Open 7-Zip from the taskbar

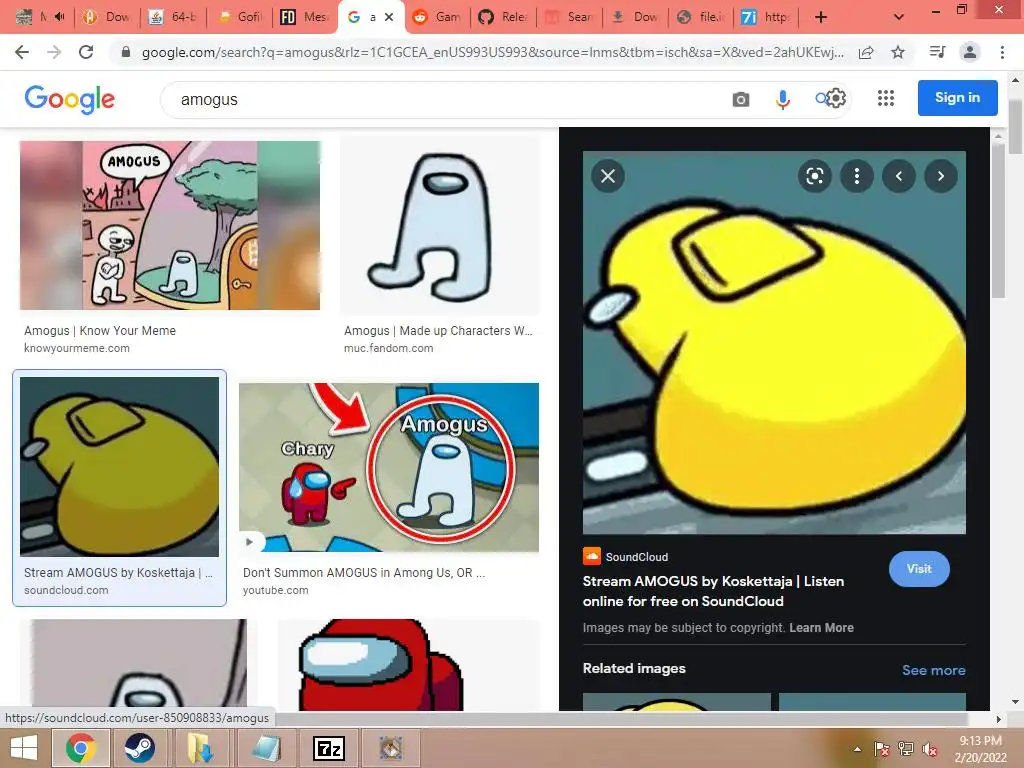(328, 748)
